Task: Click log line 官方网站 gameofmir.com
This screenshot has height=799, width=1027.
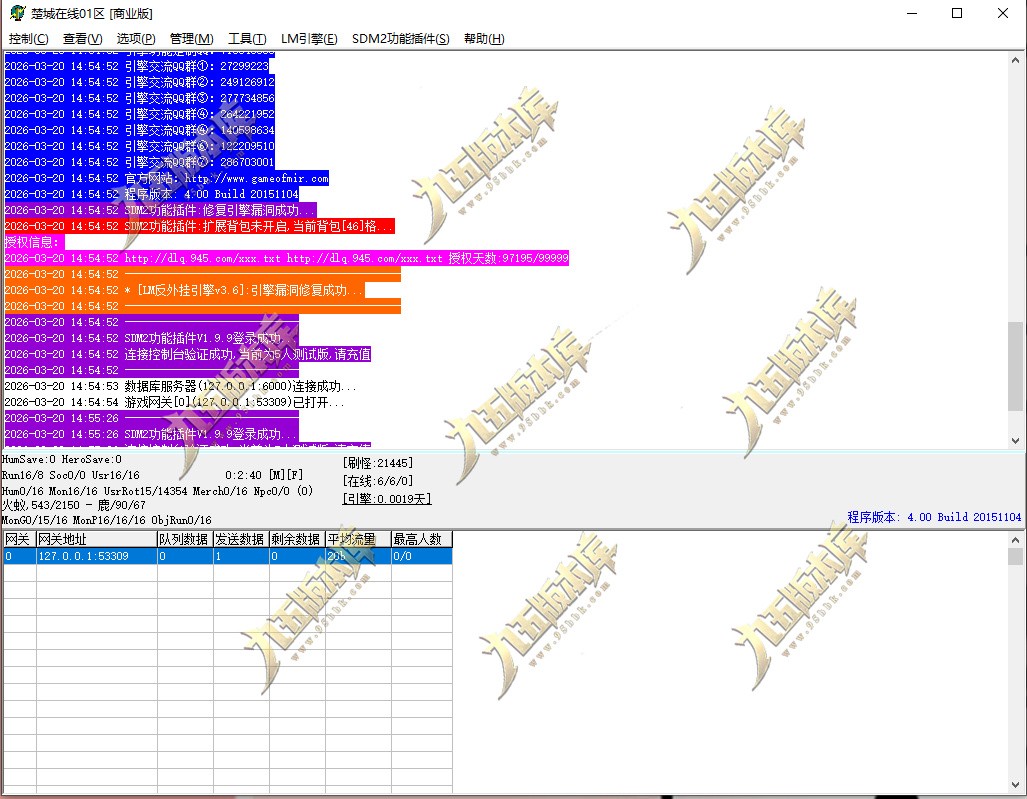Action: click(x=166, y=178)
